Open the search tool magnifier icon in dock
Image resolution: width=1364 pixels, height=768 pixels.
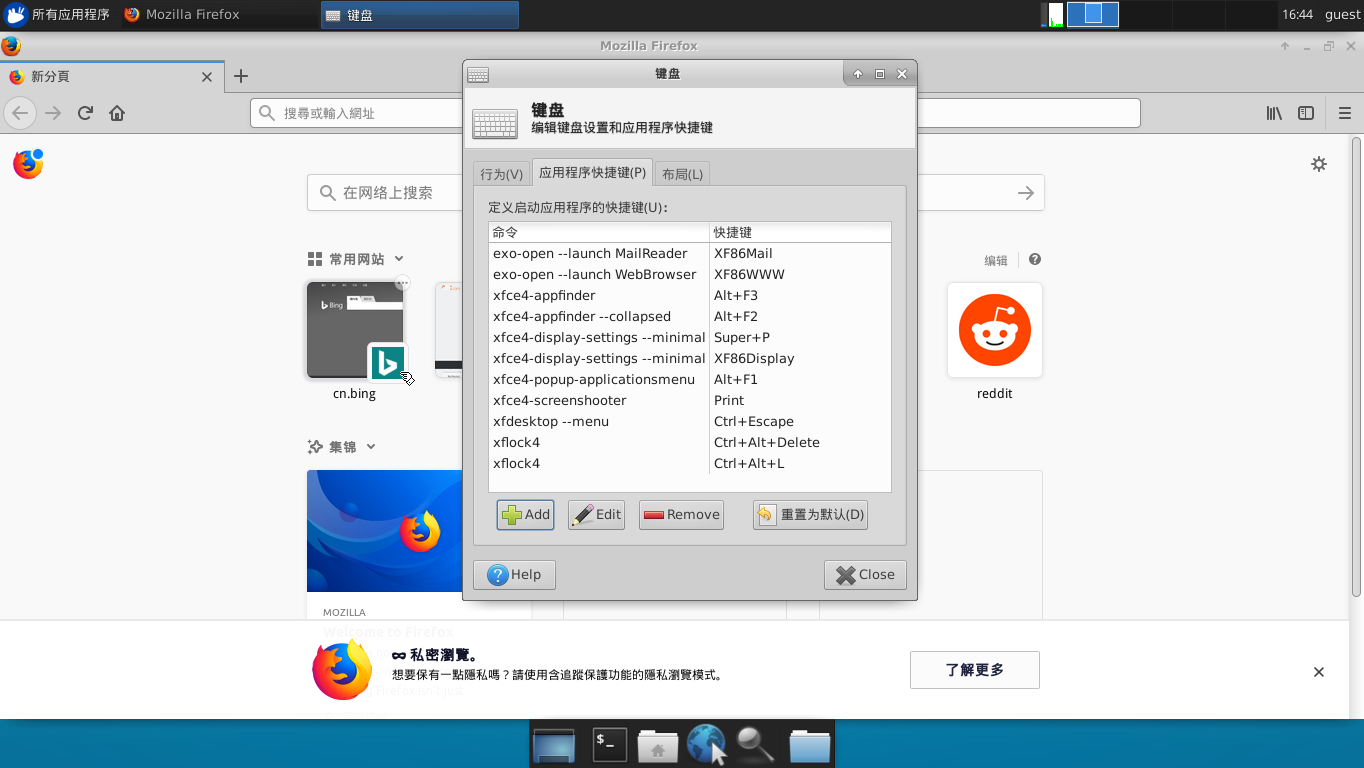(755, 744)
